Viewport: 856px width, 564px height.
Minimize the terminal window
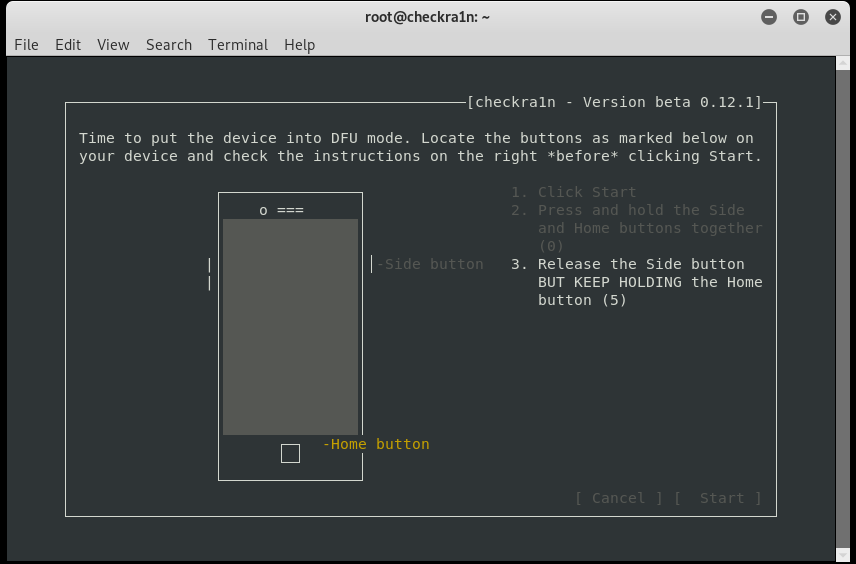[769, 17]
